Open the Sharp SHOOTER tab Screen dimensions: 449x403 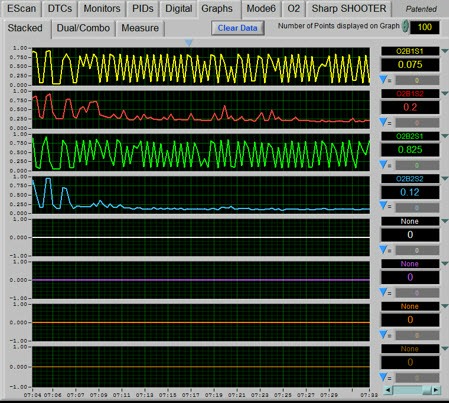[349, 9]
